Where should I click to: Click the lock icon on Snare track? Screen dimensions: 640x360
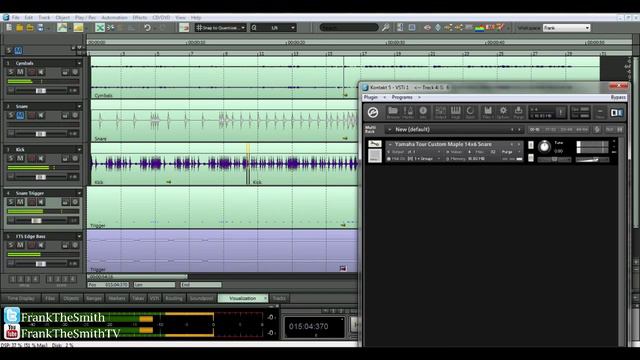pyautogui.click(x=65, y=116)
